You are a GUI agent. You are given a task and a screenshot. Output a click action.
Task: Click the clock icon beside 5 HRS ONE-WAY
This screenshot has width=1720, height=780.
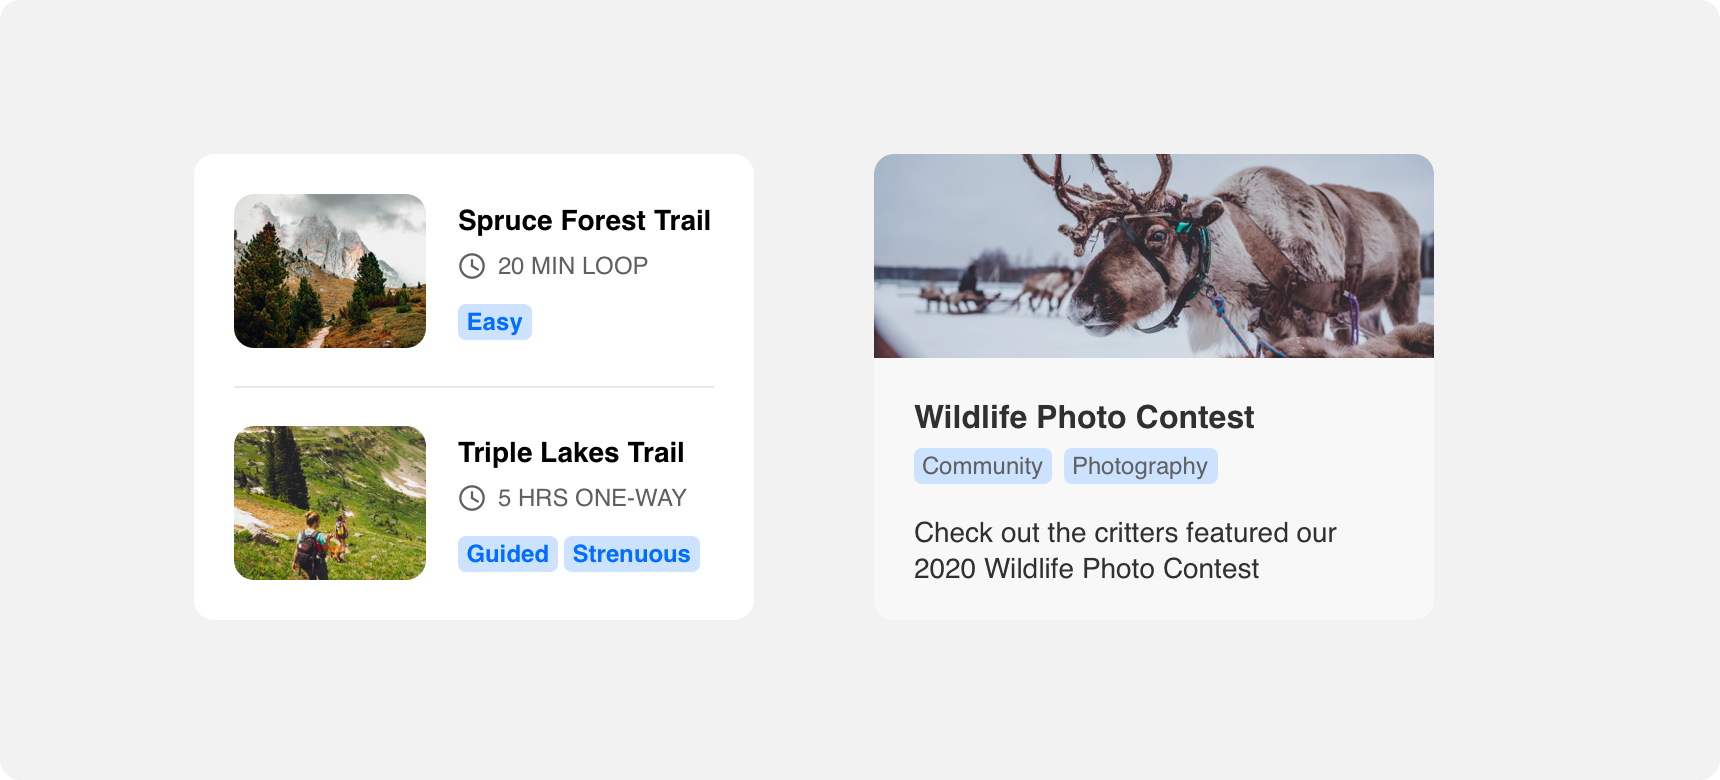tap(472, 498)
